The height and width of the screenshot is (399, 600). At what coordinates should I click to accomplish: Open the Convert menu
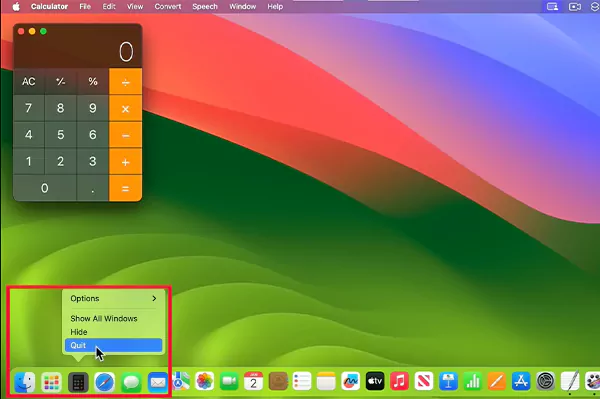tap(168, 7)
